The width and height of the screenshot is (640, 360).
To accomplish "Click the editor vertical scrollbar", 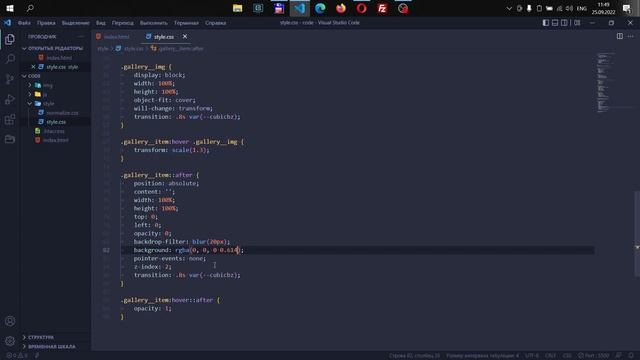I will point(637,233).
